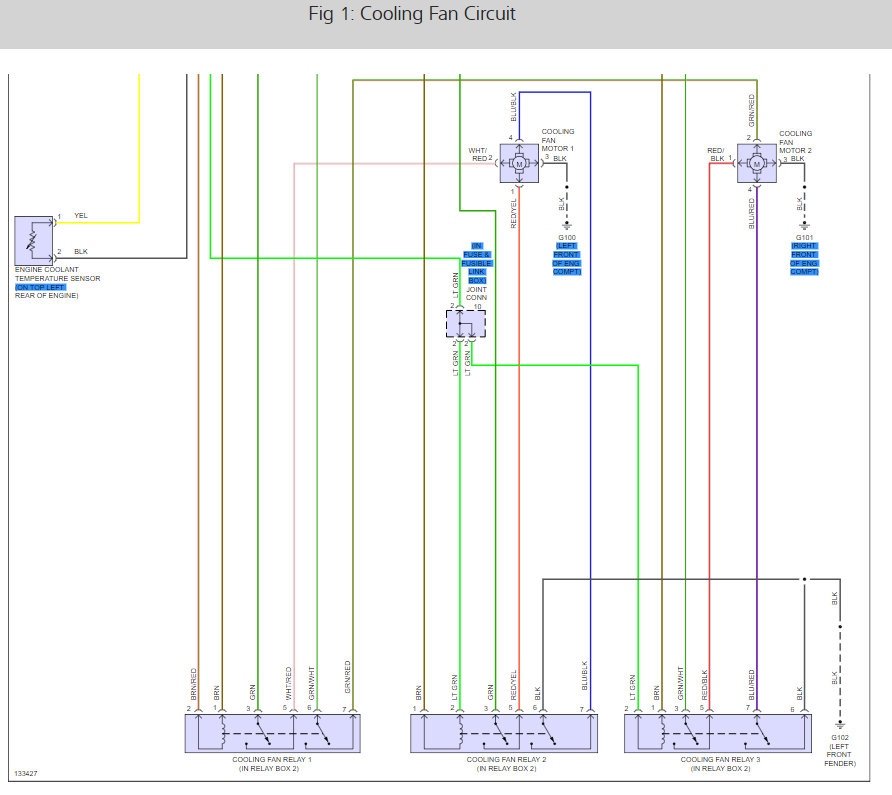892x795 pixels.
Task: Click the Cooling Fan Motor 1 symbol
Action: coord(519,163)
